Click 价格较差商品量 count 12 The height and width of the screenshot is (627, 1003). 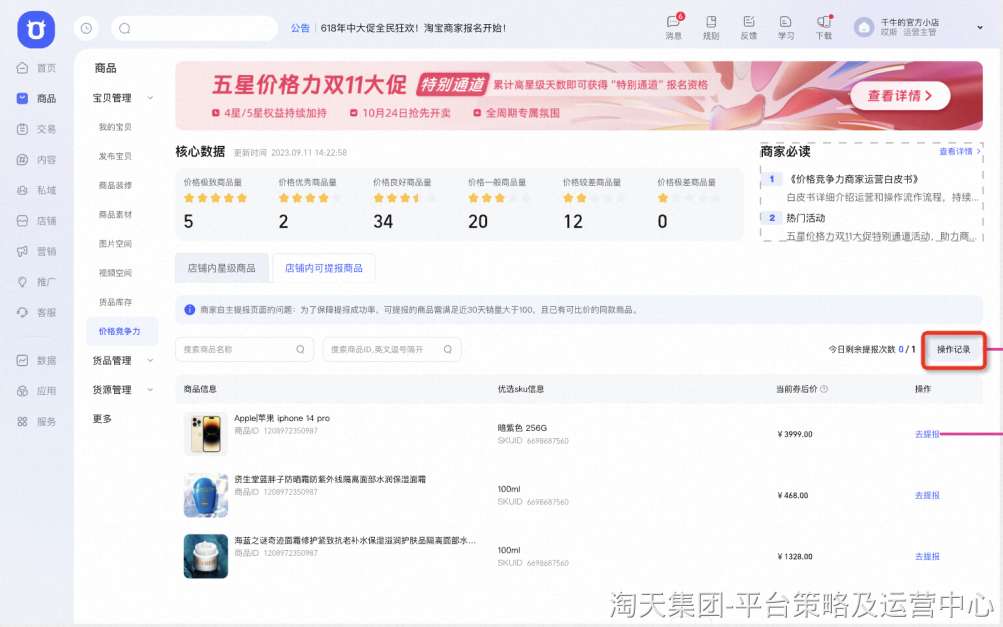573,221
